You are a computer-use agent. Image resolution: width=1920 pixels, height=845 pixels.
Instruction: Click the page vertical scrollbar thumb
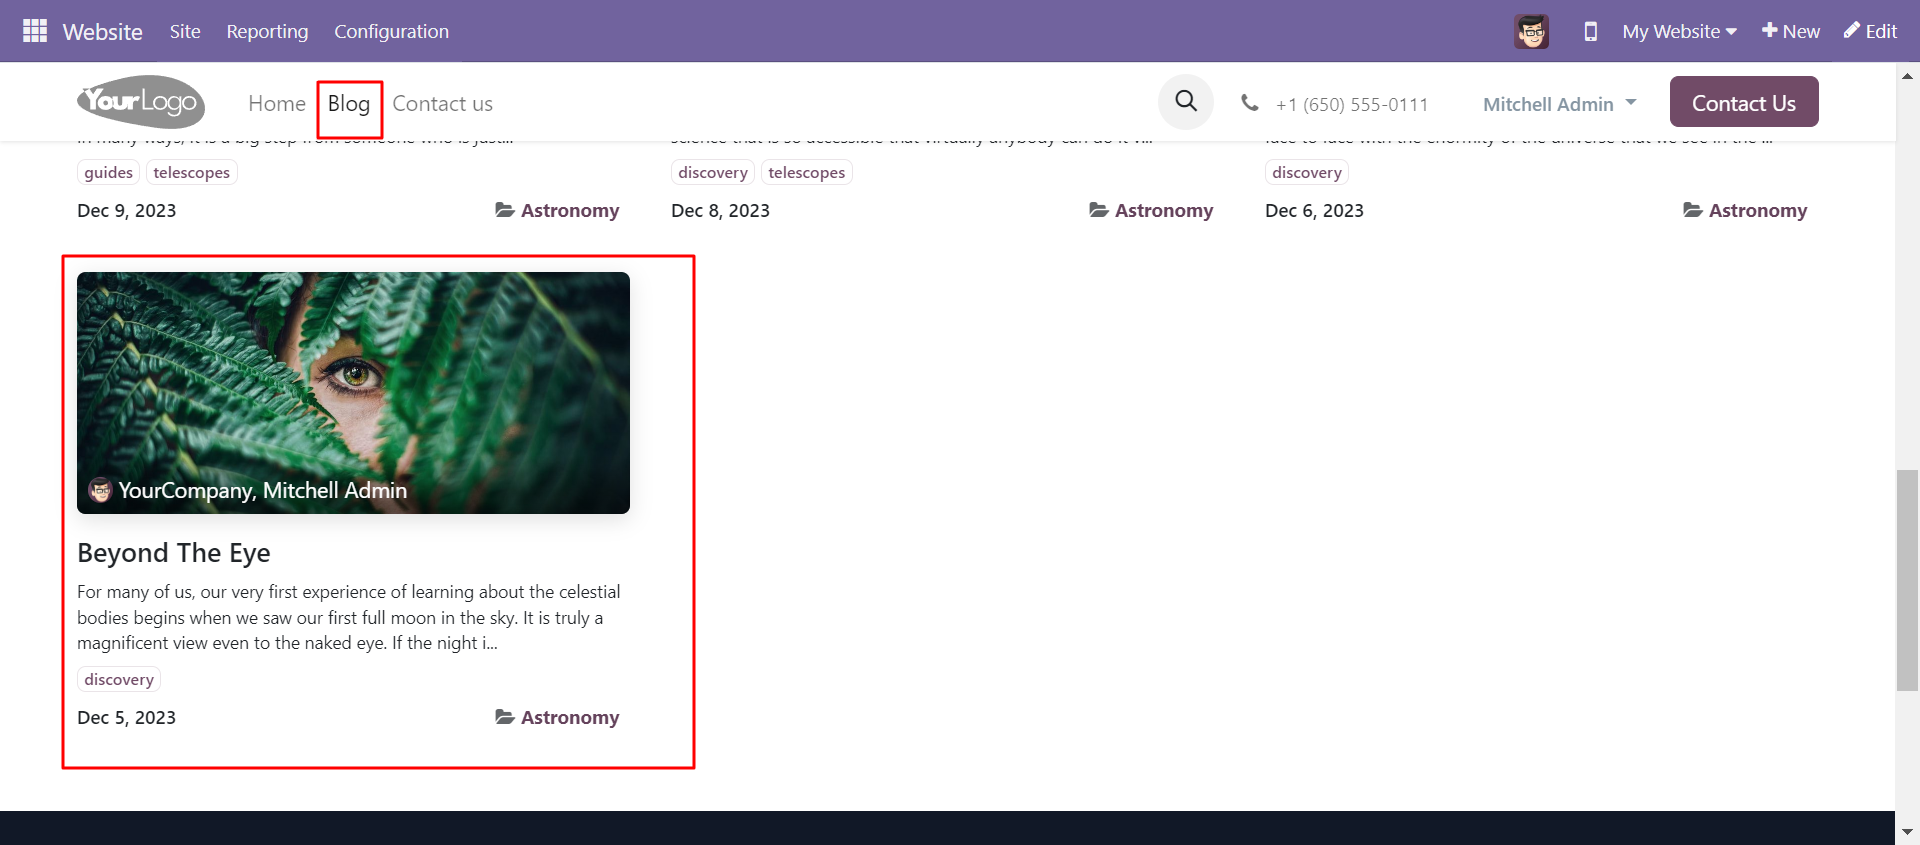(x=1907, y=580)
